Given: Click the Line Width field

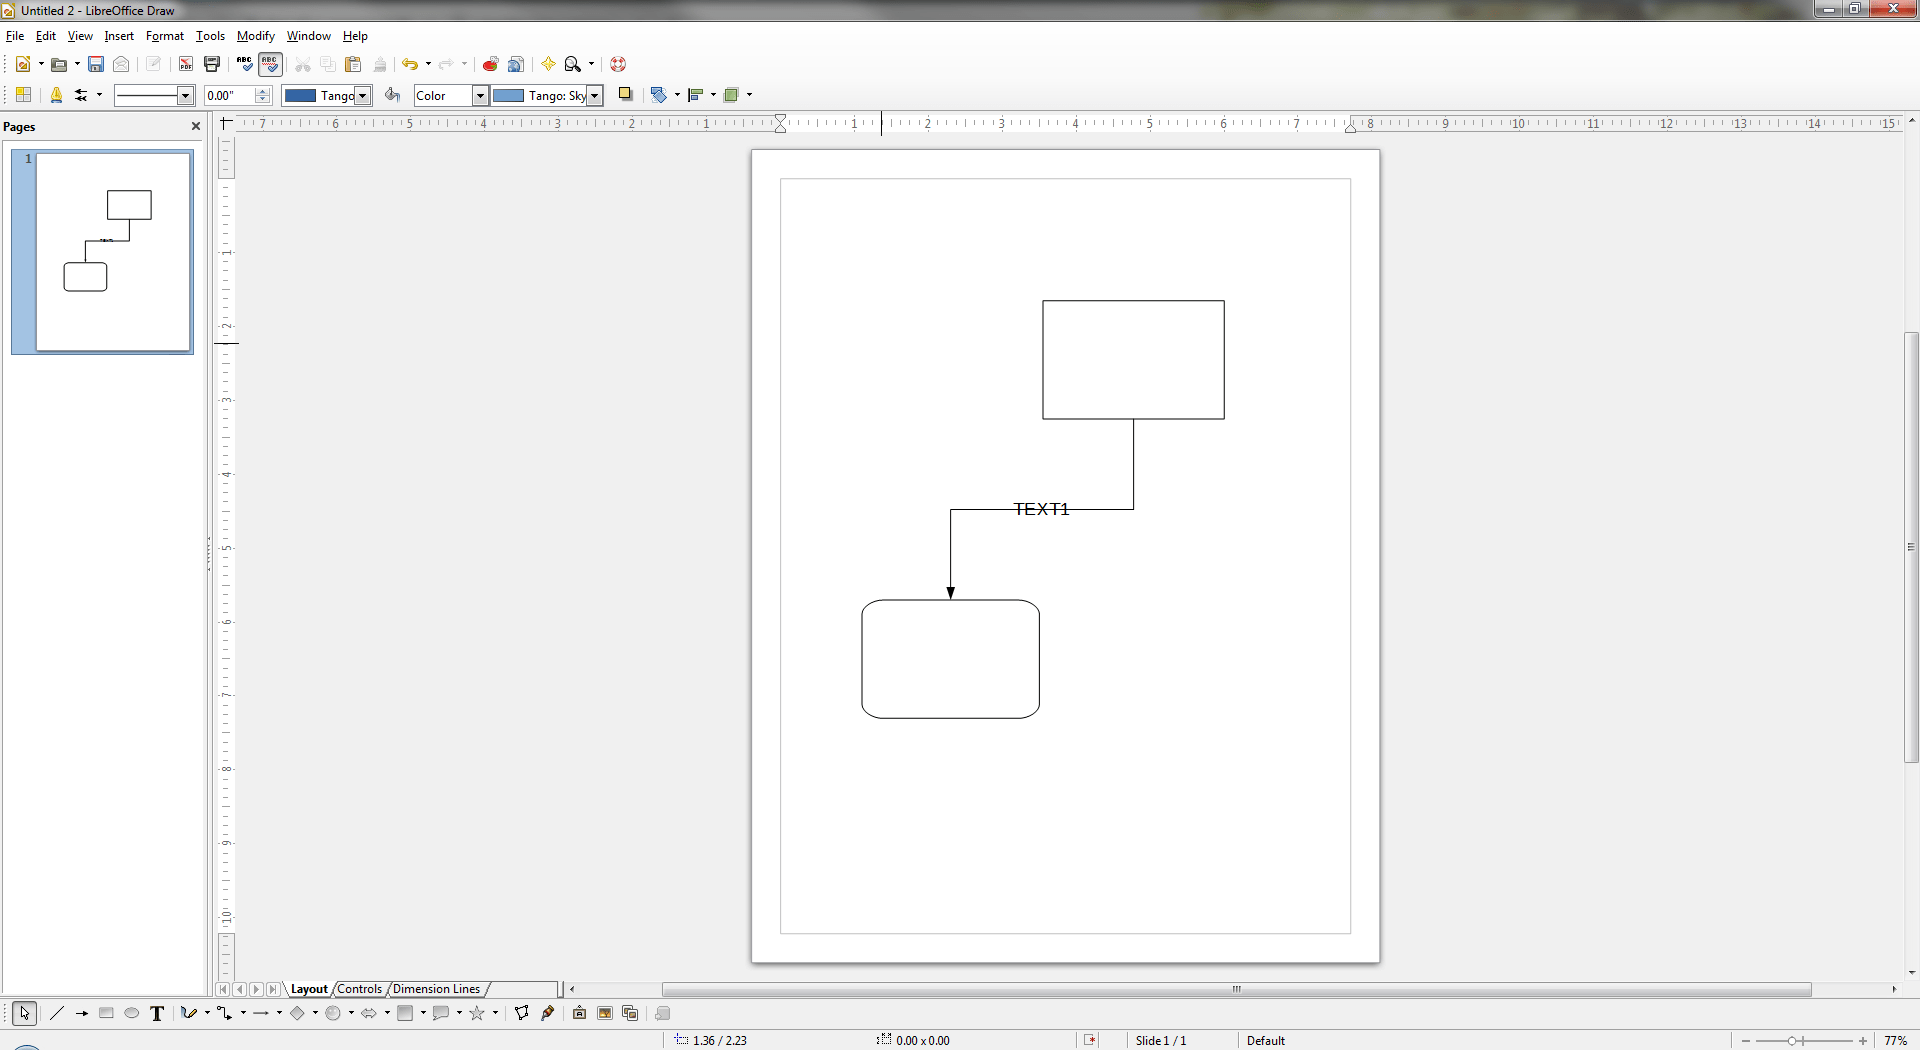Looking at the screenshot, I should click(x=230, y=95).
